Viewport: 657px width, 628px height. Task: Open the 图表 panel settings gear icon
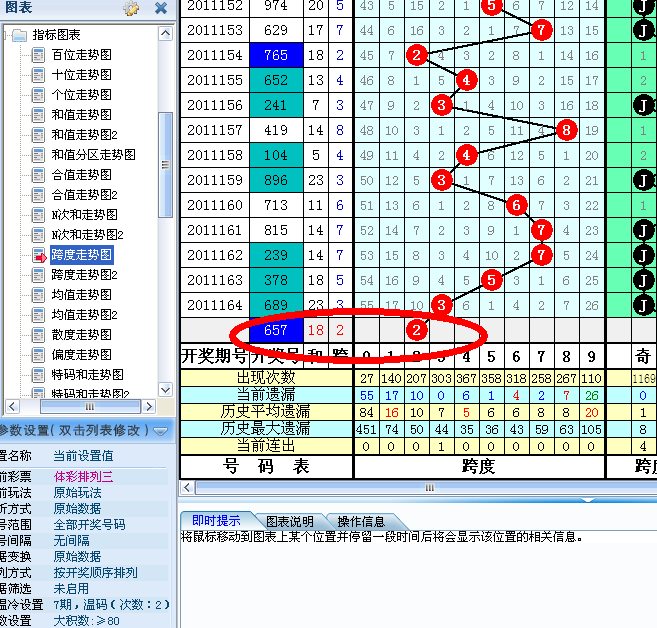131,8
